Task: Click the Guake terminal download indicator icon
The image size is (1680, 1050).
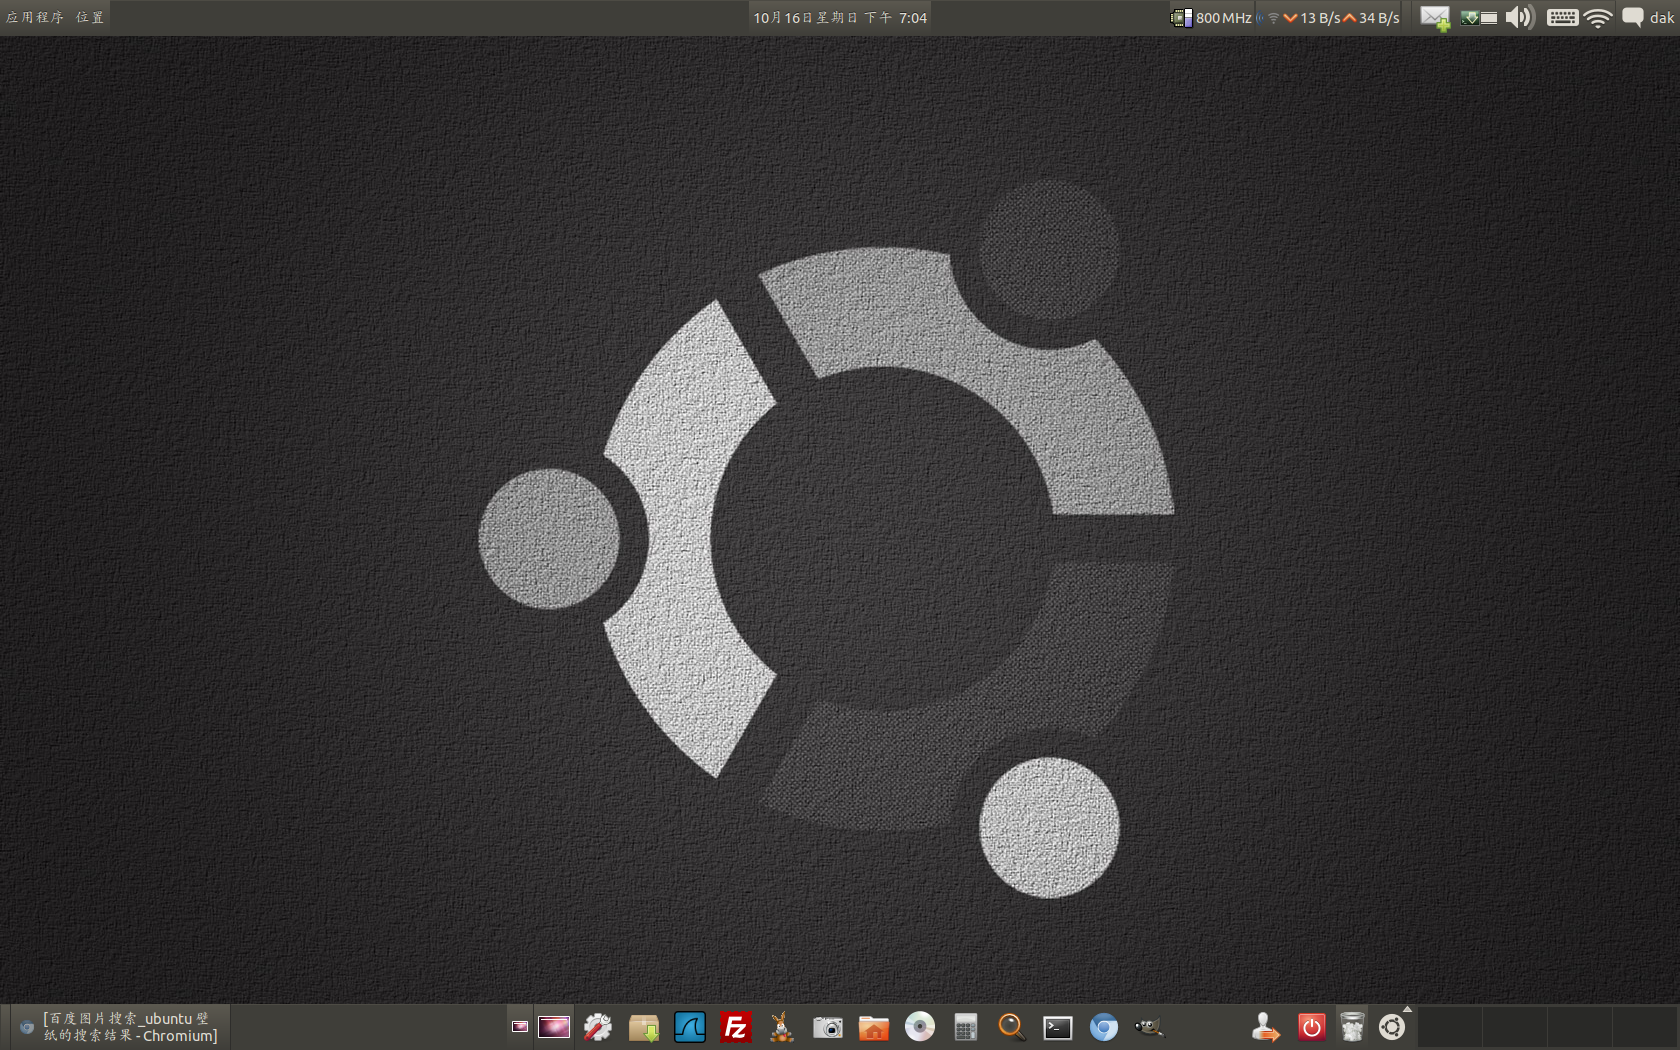Action: [1469, 18]
